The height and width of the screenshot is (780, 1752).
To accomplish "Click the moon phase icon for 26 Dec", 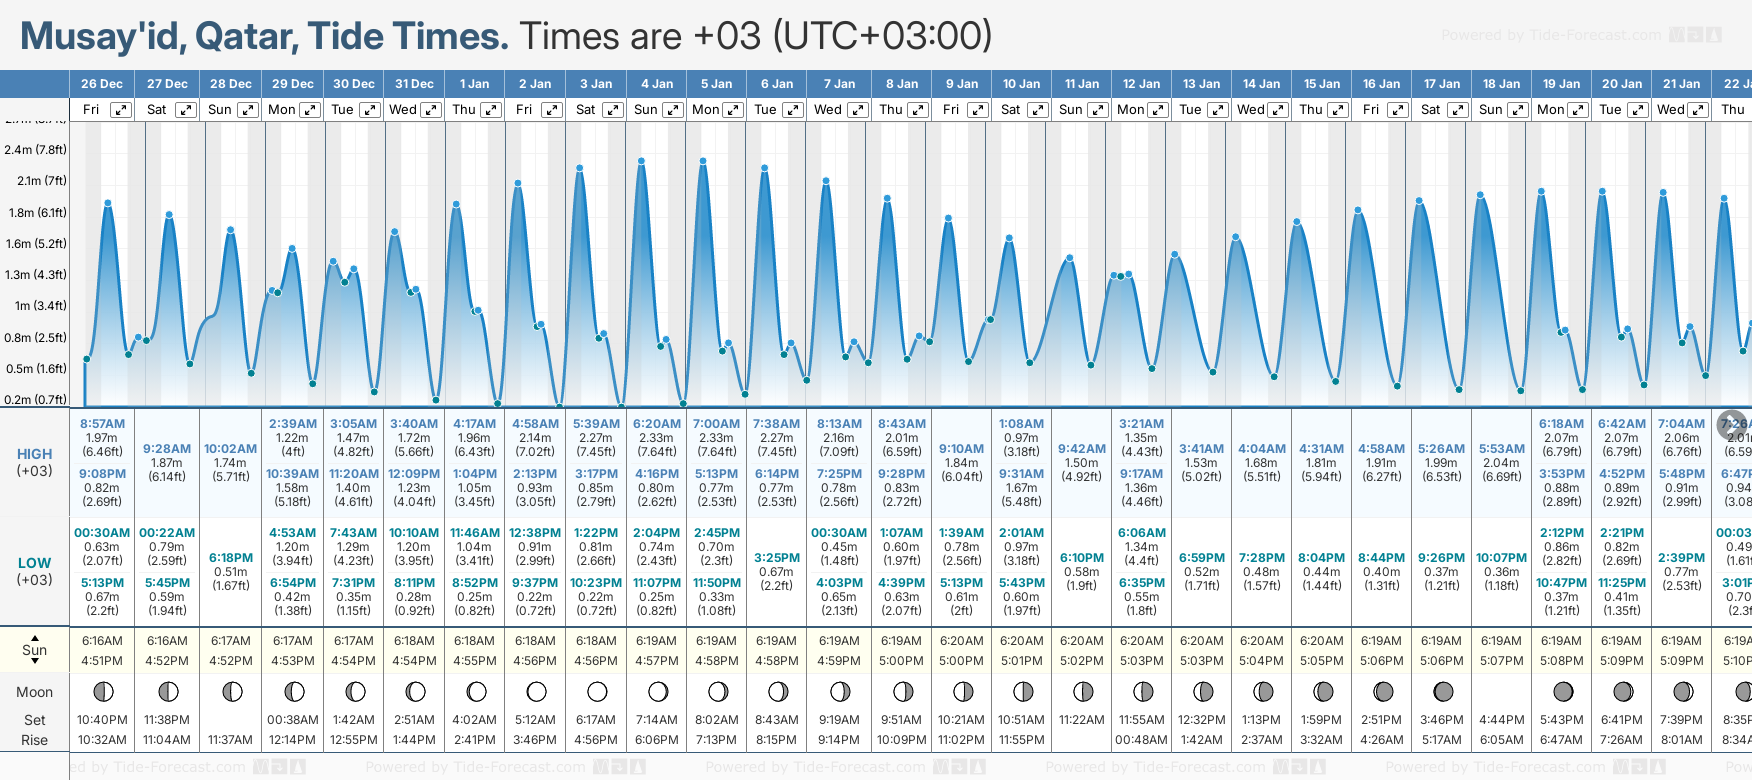I will 102,691.
